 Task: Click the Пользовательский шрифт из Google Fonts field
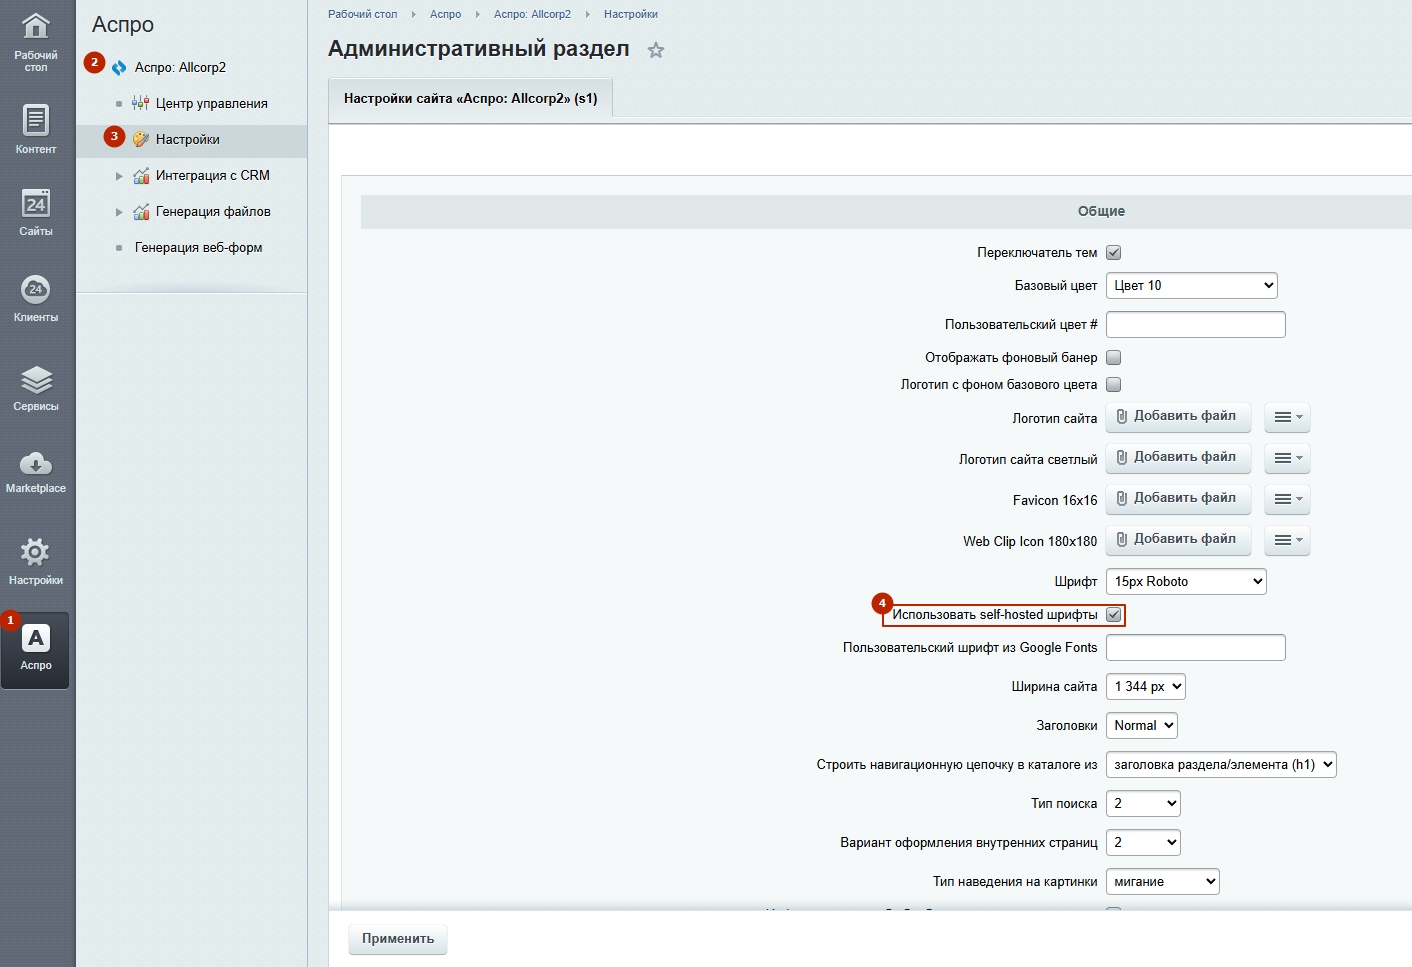(x=1195, y=648)
